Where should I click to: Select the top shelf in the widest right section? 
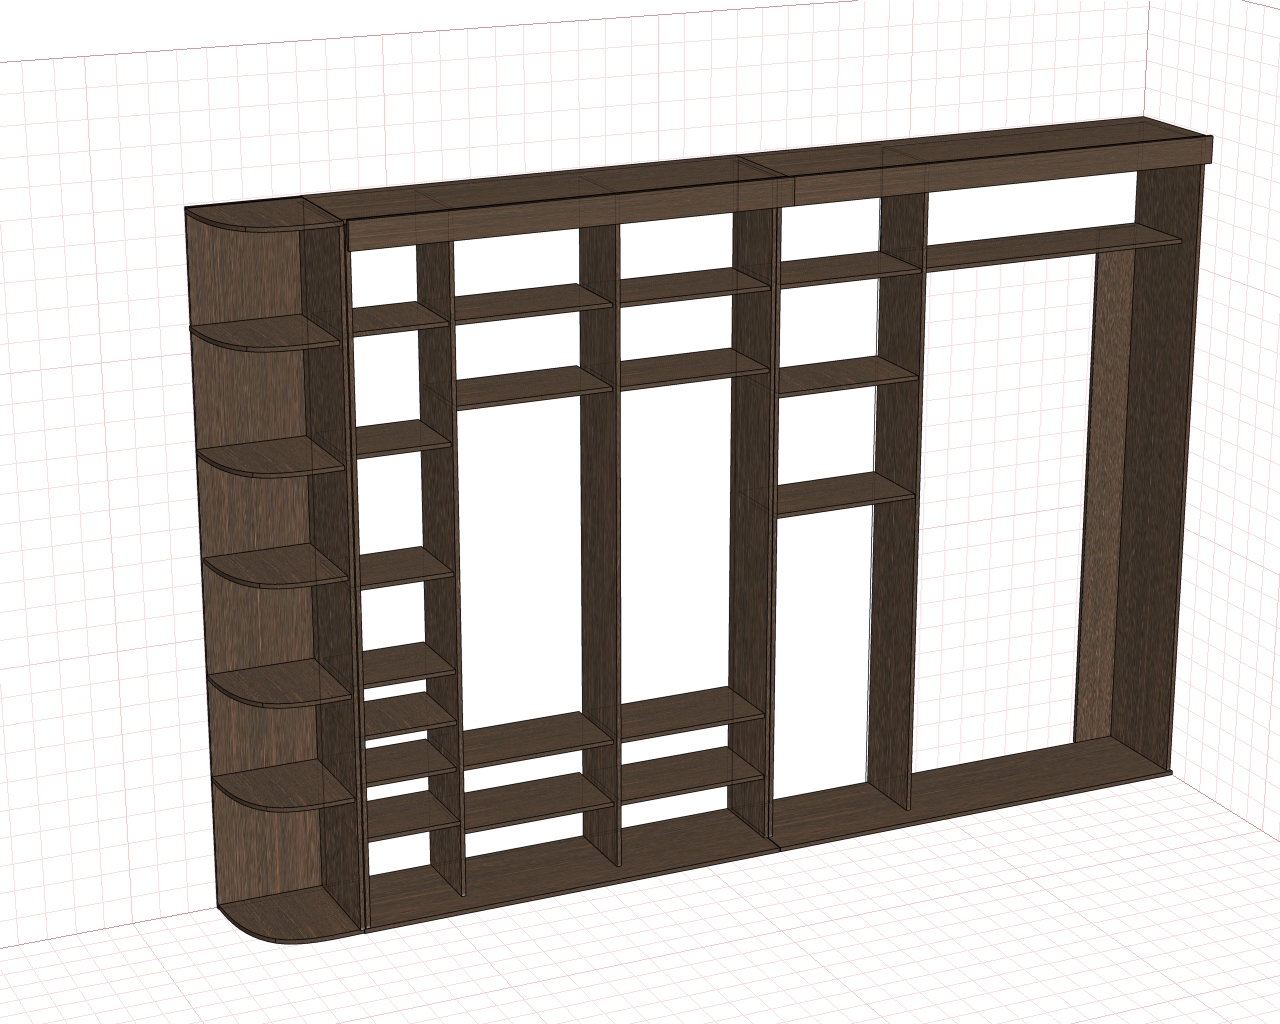[1053, 246]
